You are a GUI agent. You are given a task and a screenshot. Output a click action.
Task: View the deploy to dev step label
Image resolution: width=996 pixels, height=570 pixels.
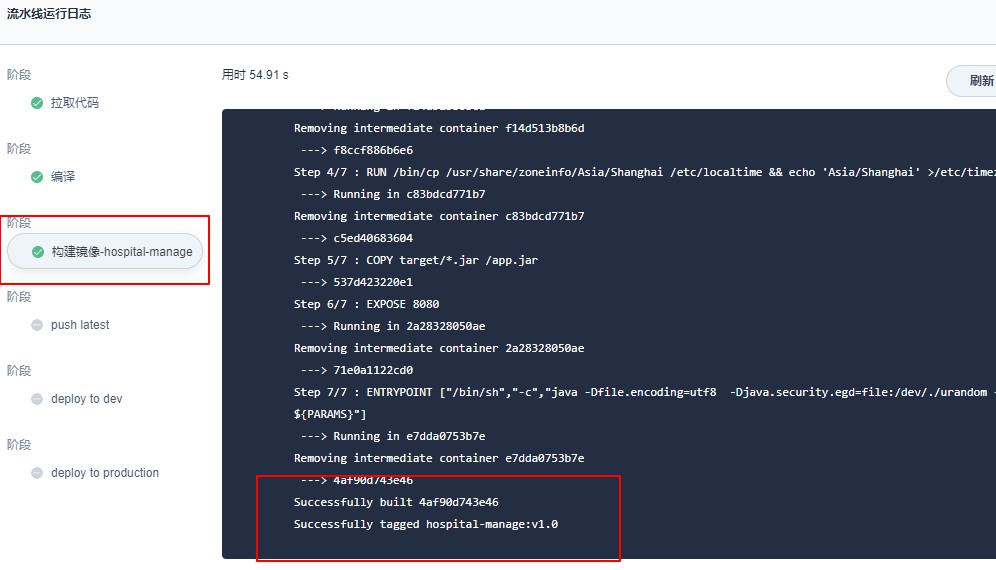(87, 399)
